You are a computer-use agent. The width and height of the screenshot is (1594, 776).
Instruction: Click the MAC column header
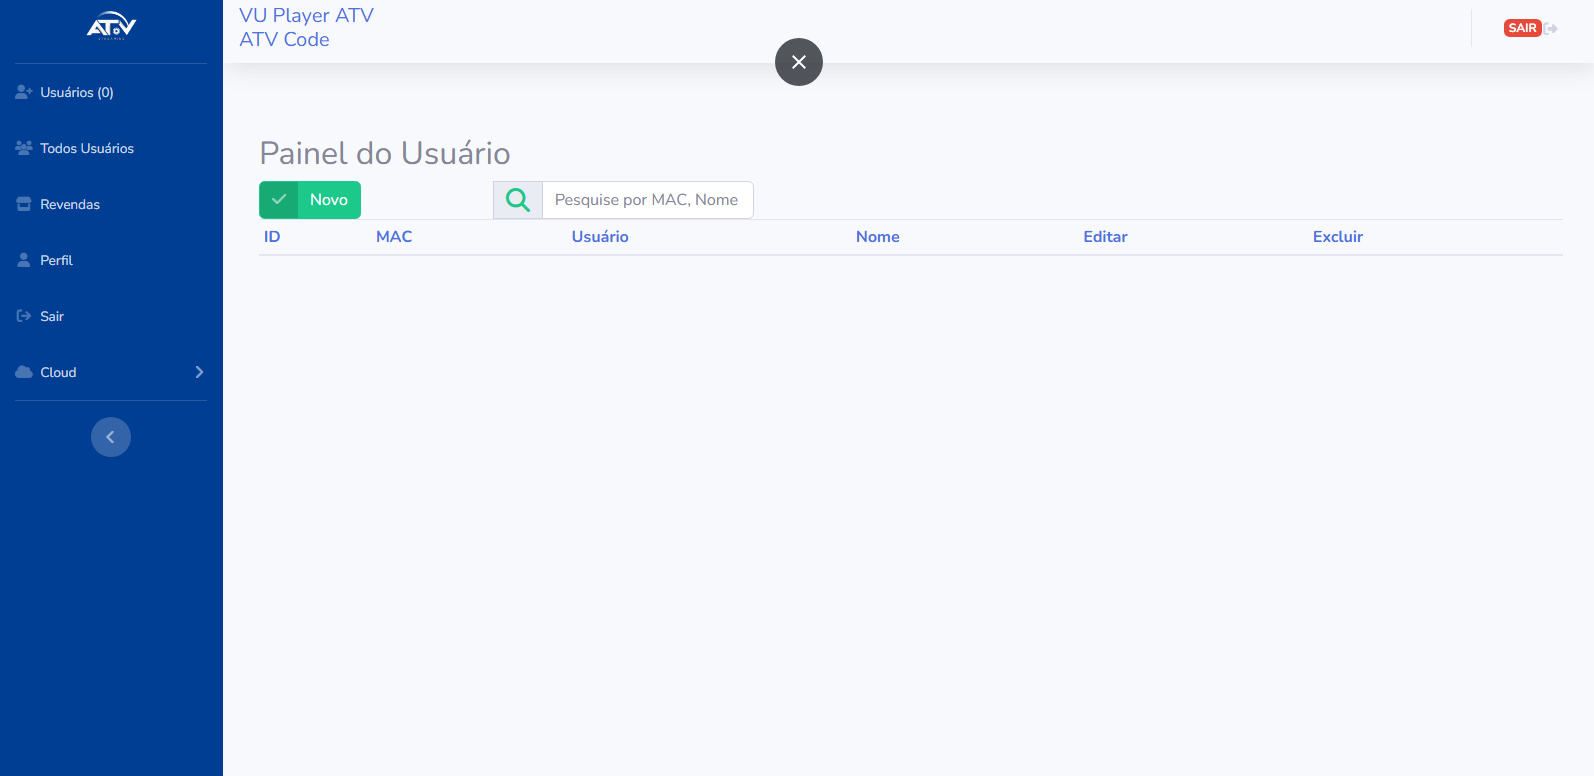[394, 237]
